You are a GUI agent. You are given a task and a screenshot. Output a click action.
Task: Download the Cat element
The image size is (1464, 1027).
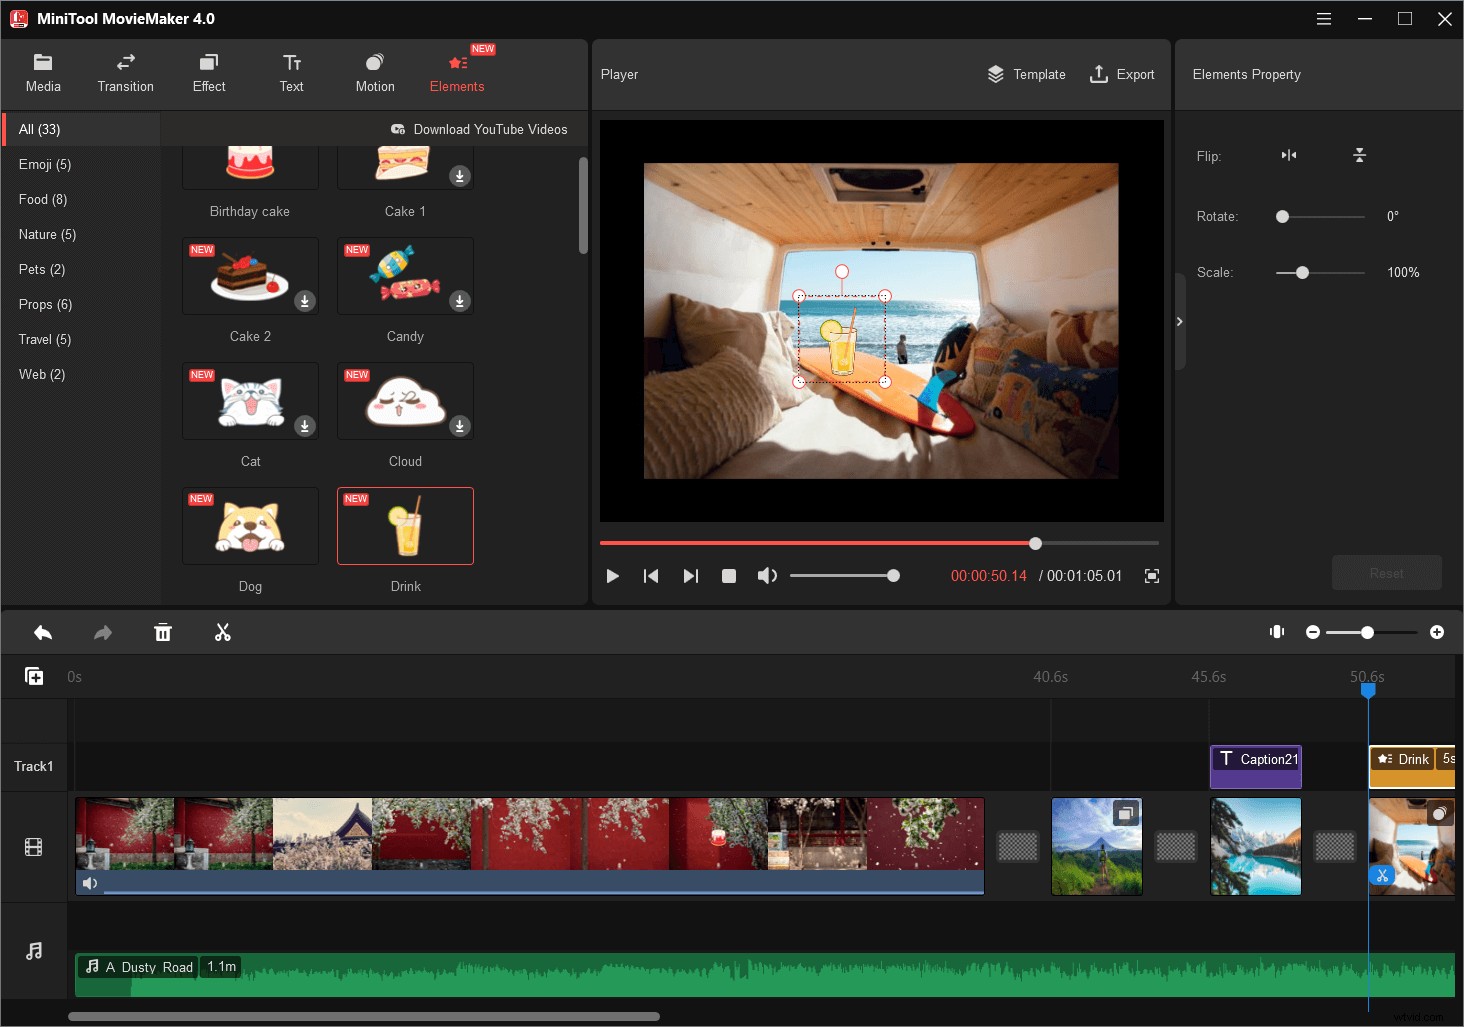(x=305, y=426)
